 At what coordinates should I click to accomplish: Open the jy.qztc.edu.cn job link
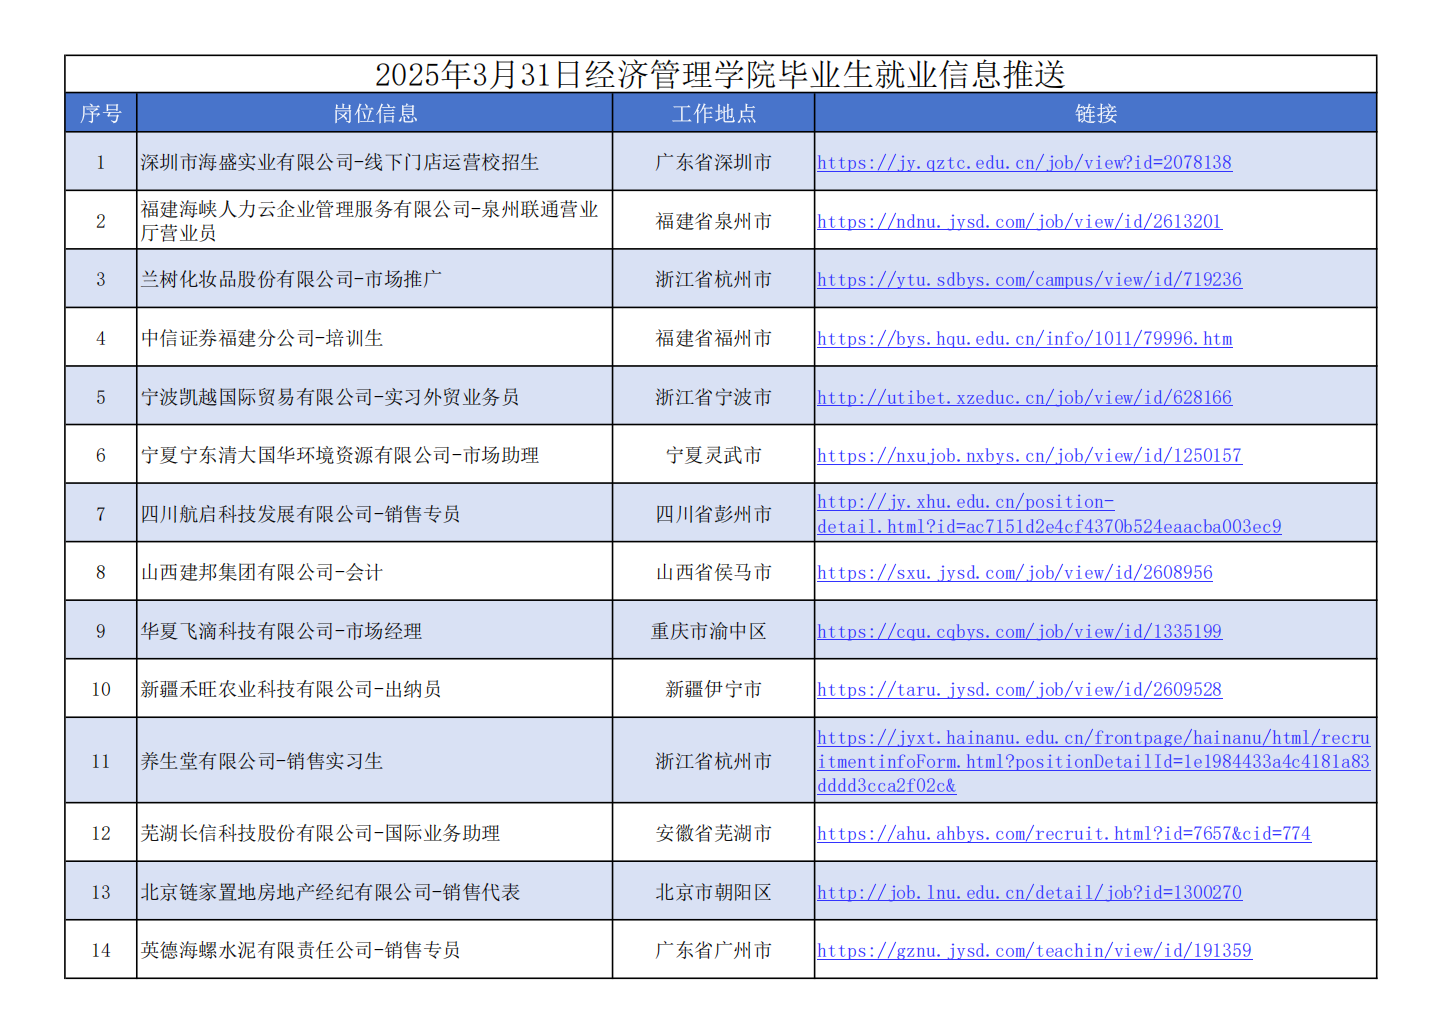1024,162
